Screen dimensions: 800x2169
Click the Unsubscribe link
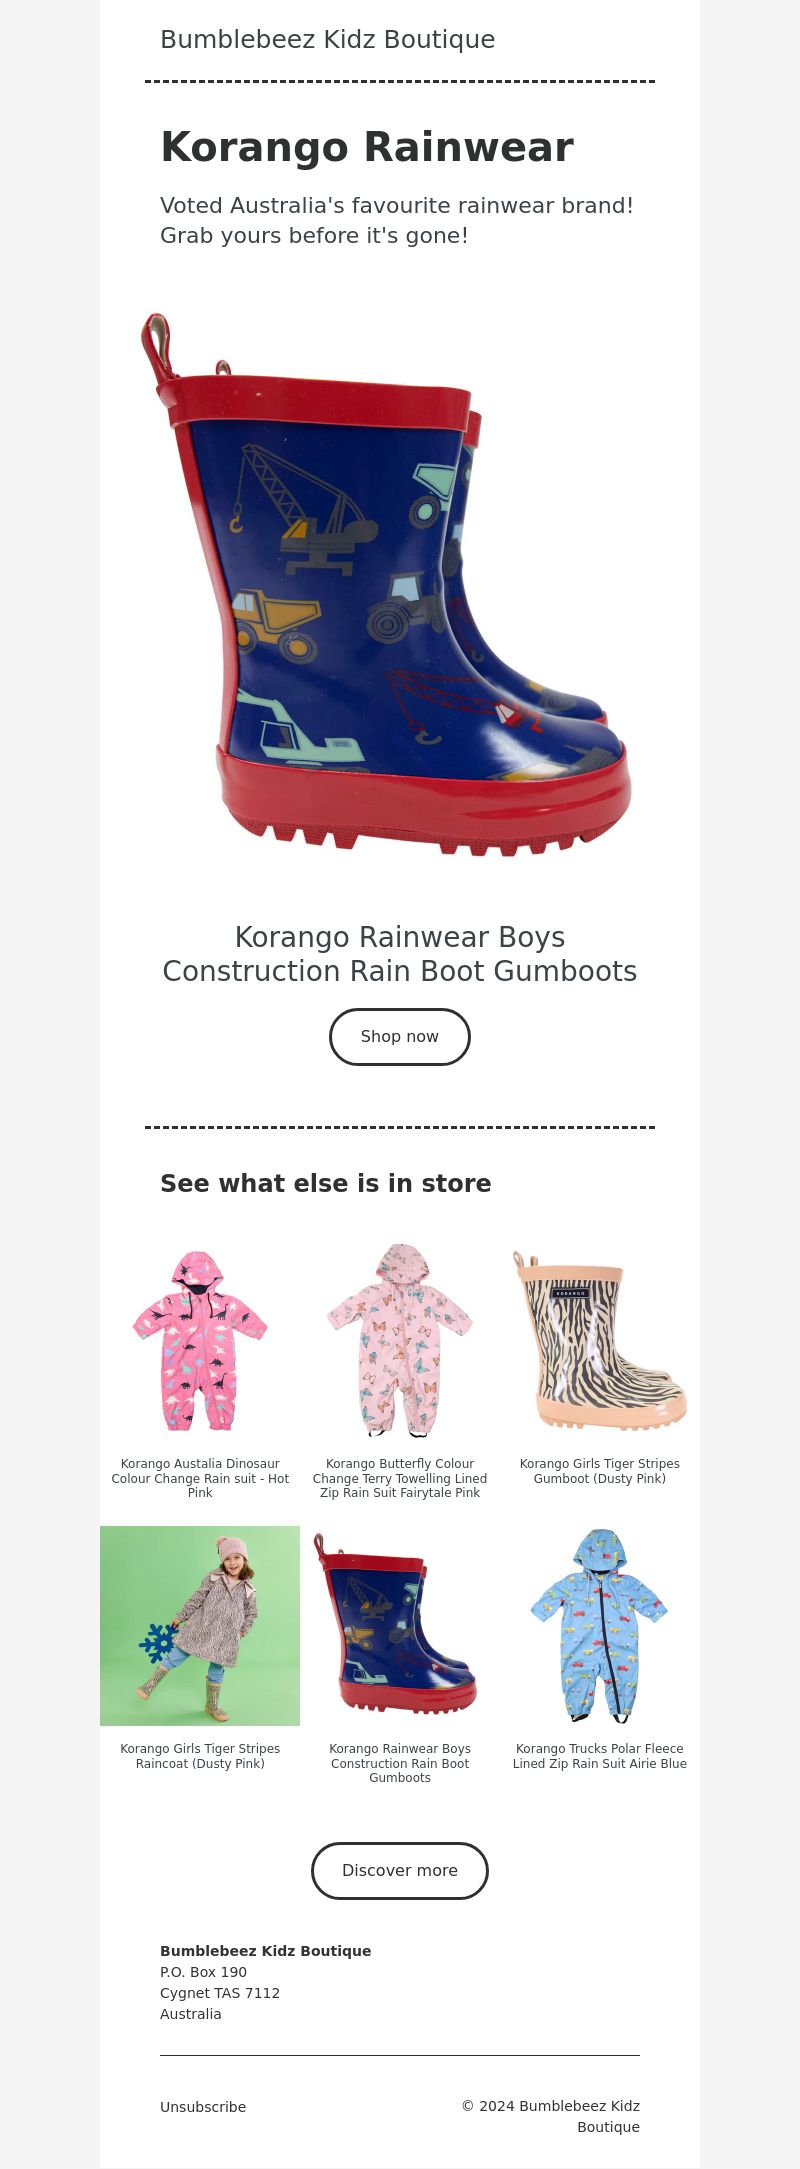[203, 2107]
